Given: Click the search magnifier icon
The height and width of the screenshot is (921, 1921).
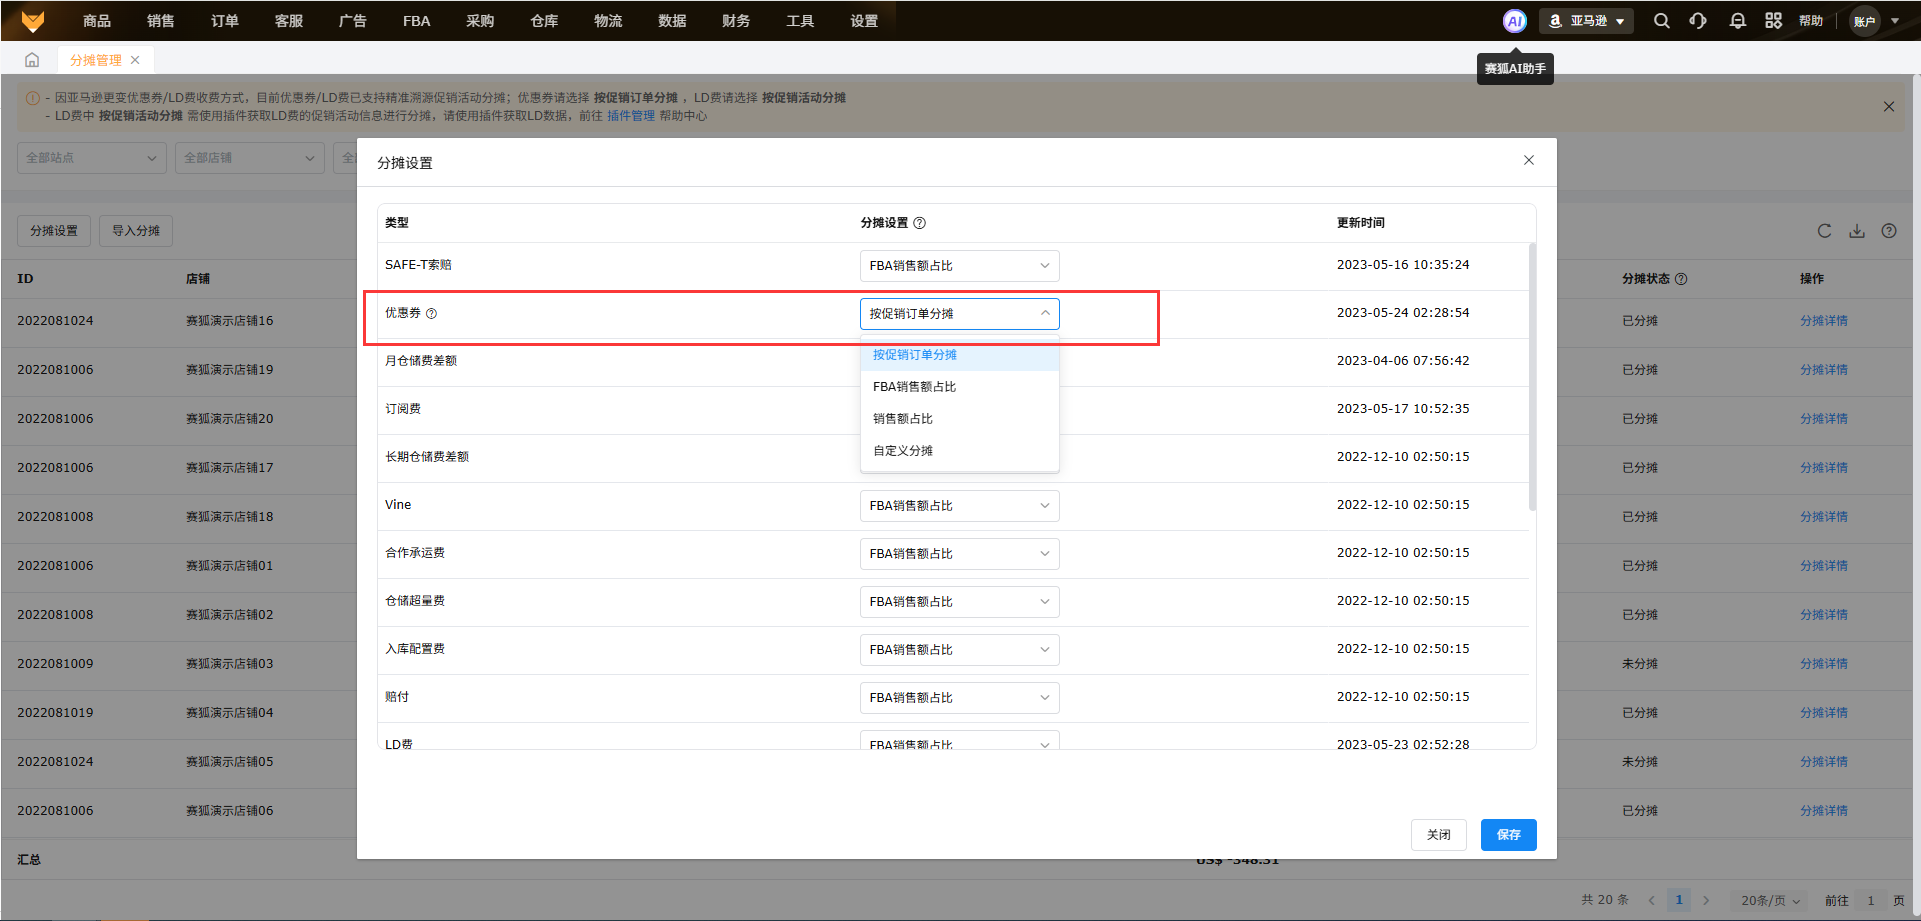Looking at the screenshot, I should tap(1661, 21).
